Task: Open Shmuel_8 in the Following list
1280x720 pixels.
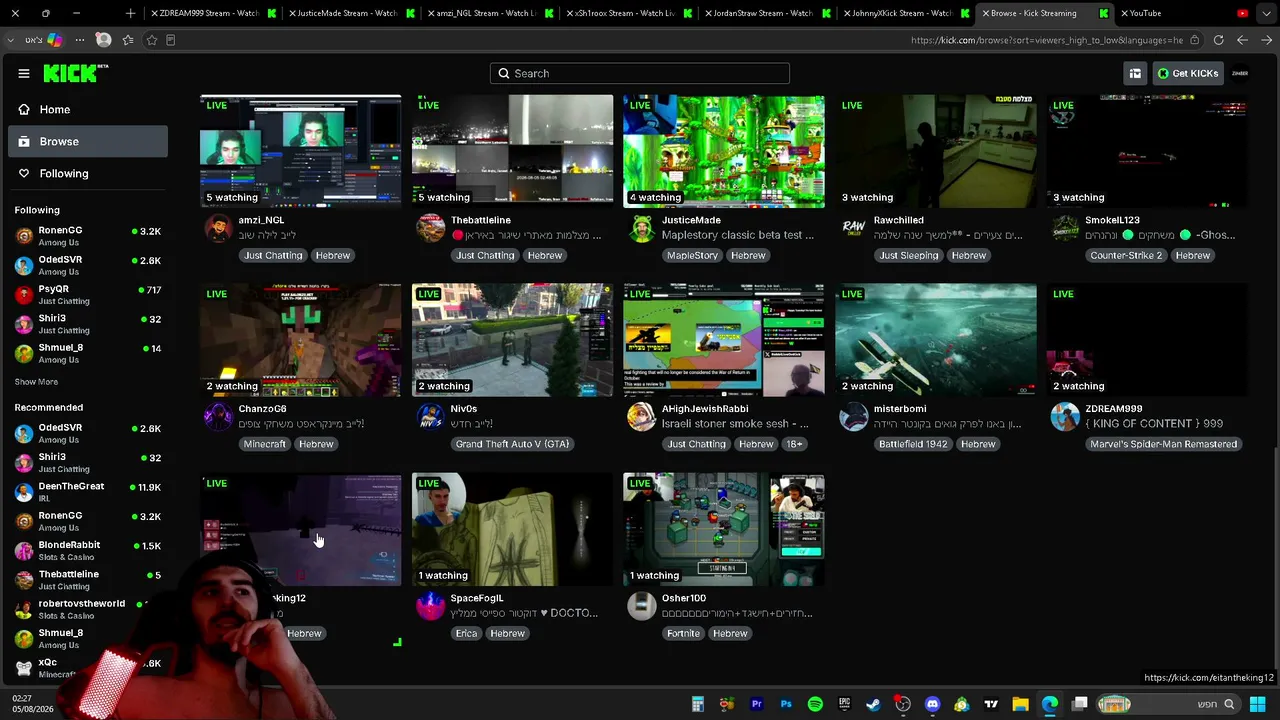Action: pyautogui.click(x=88, y=353)
